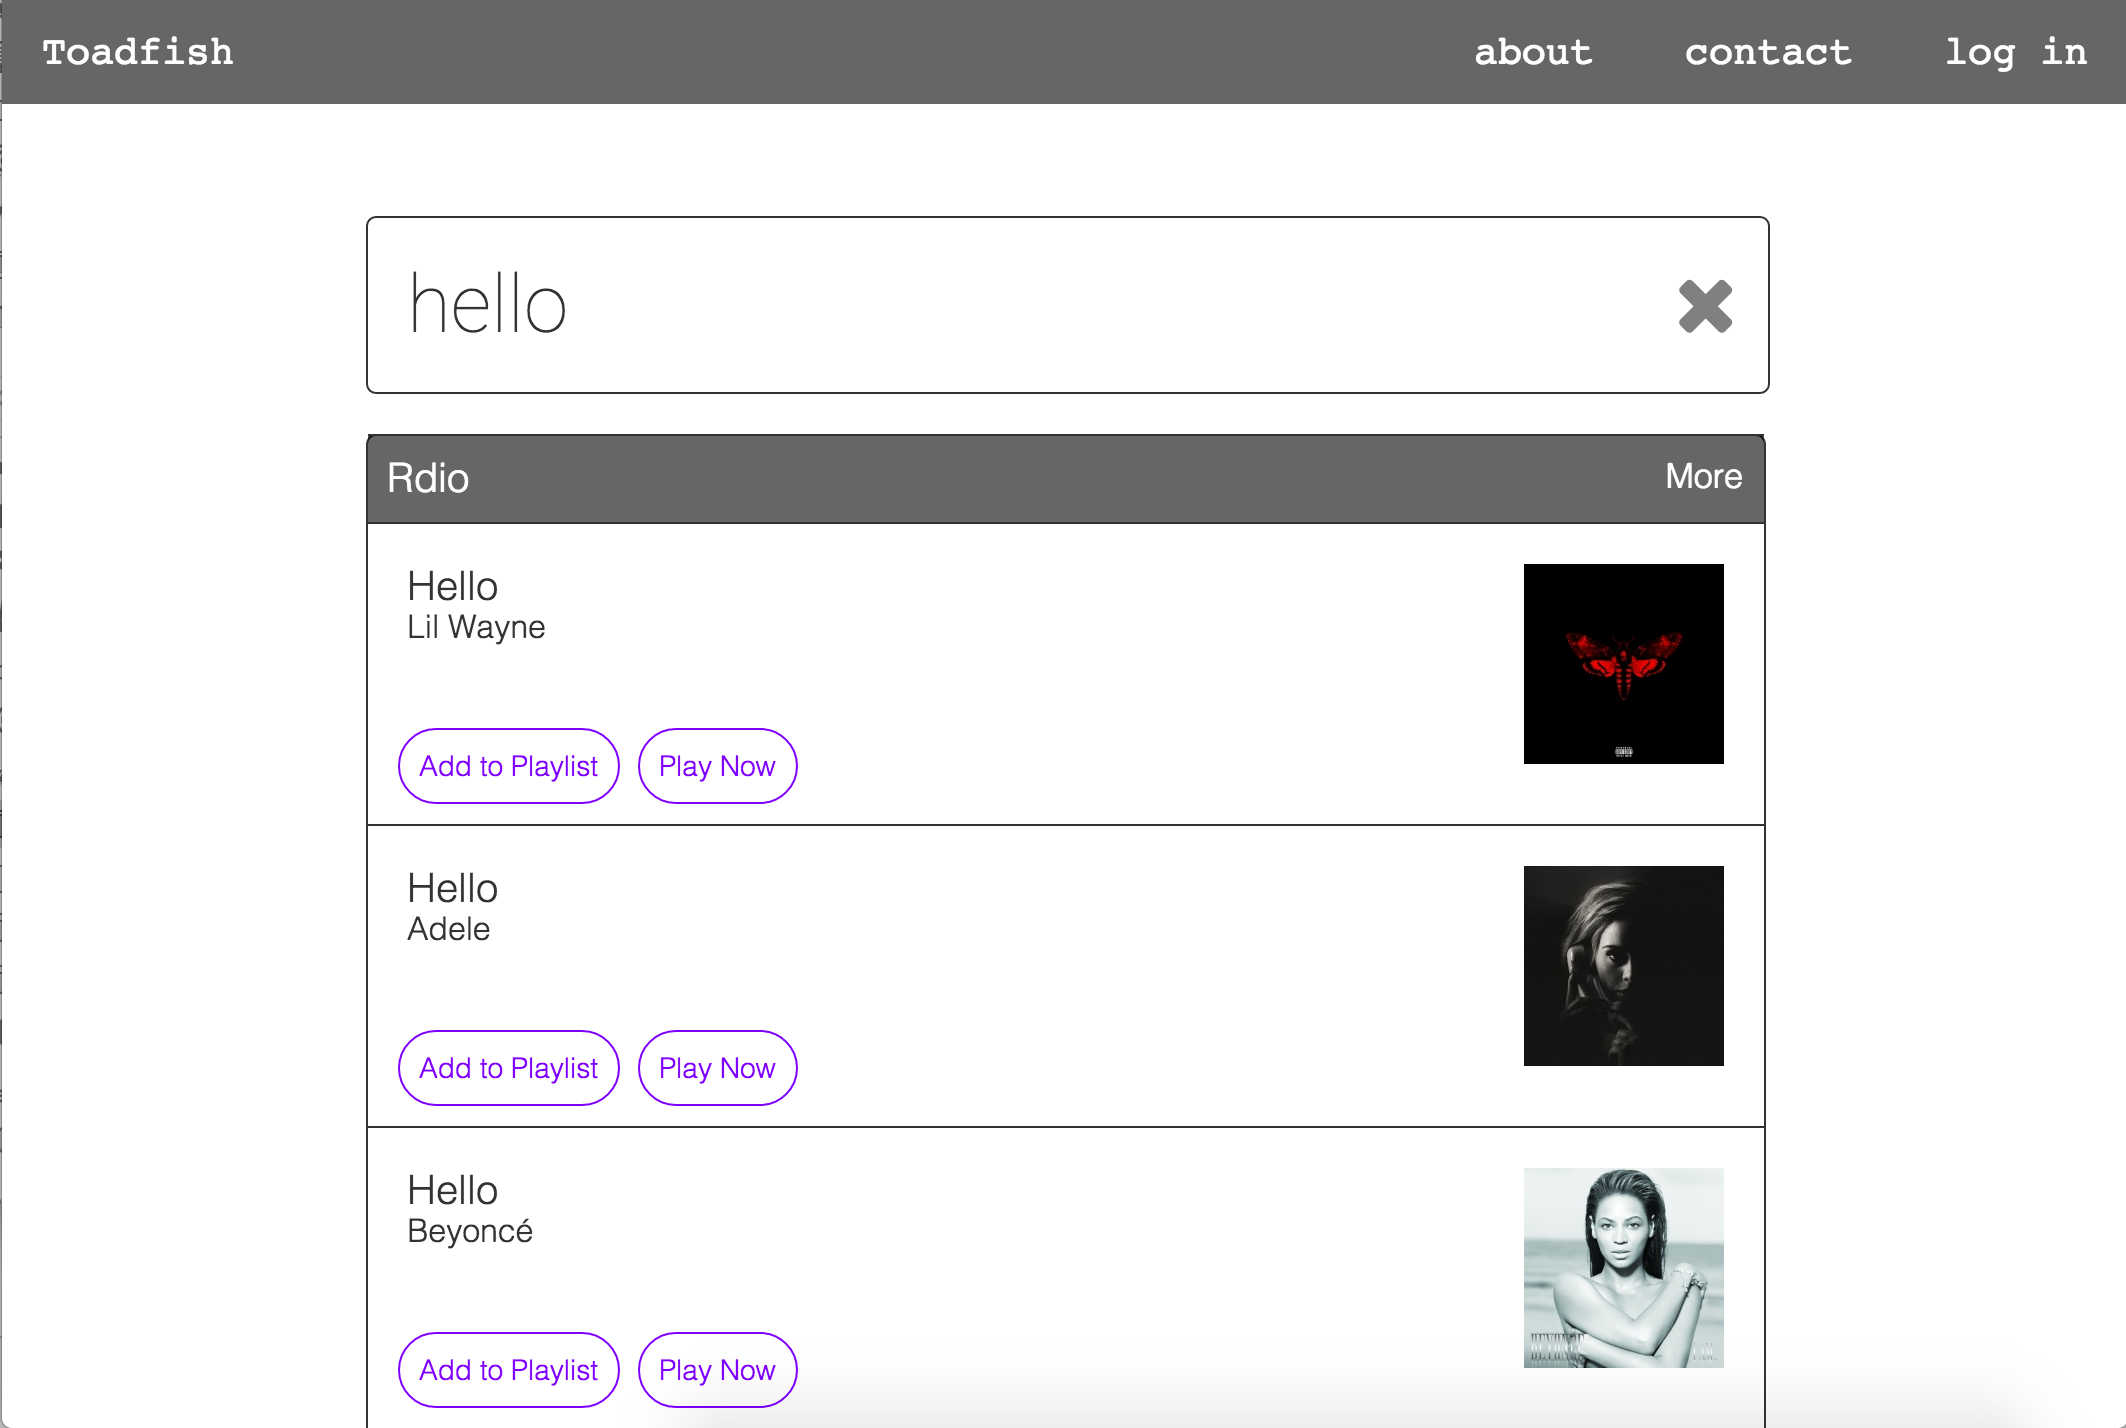Click the Adele album cover thumbnail
Image resolution: width=2126 pixels, height=1428 pixels.
coord(1623,966)
